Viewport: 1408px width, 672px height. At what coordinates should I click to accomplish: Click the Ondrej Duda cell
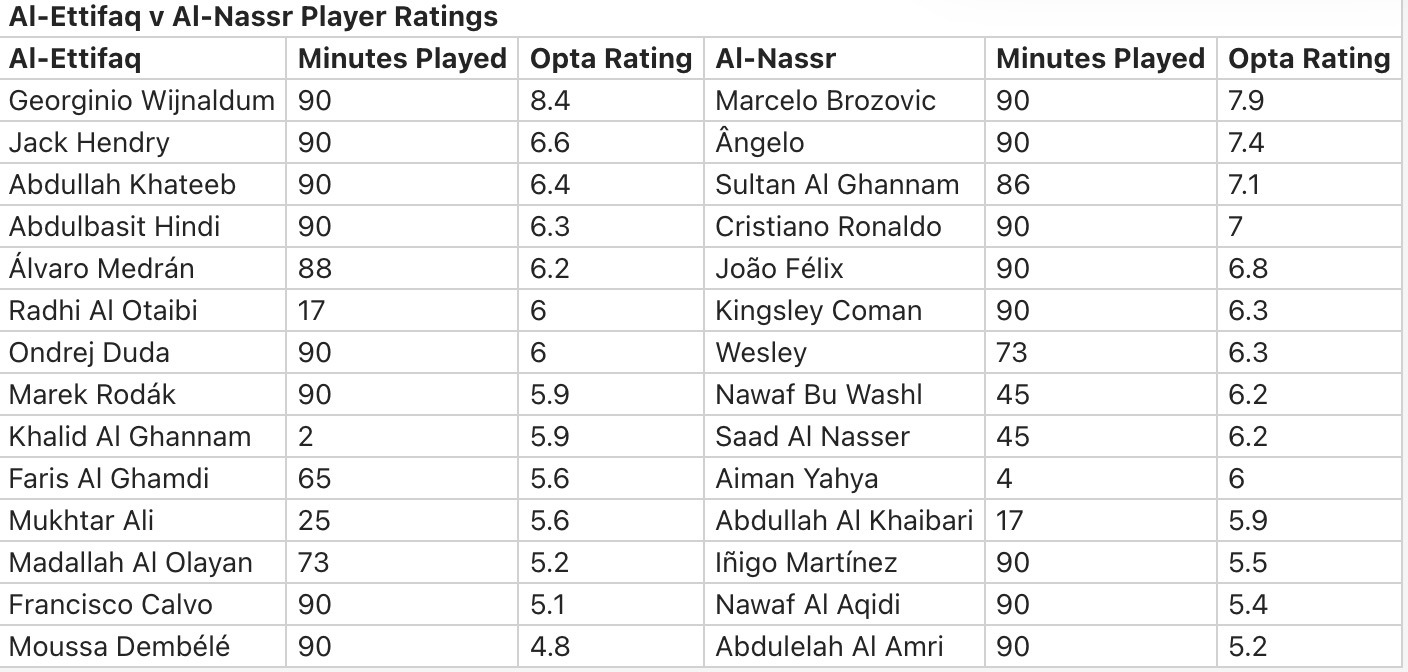coord(89,353)
